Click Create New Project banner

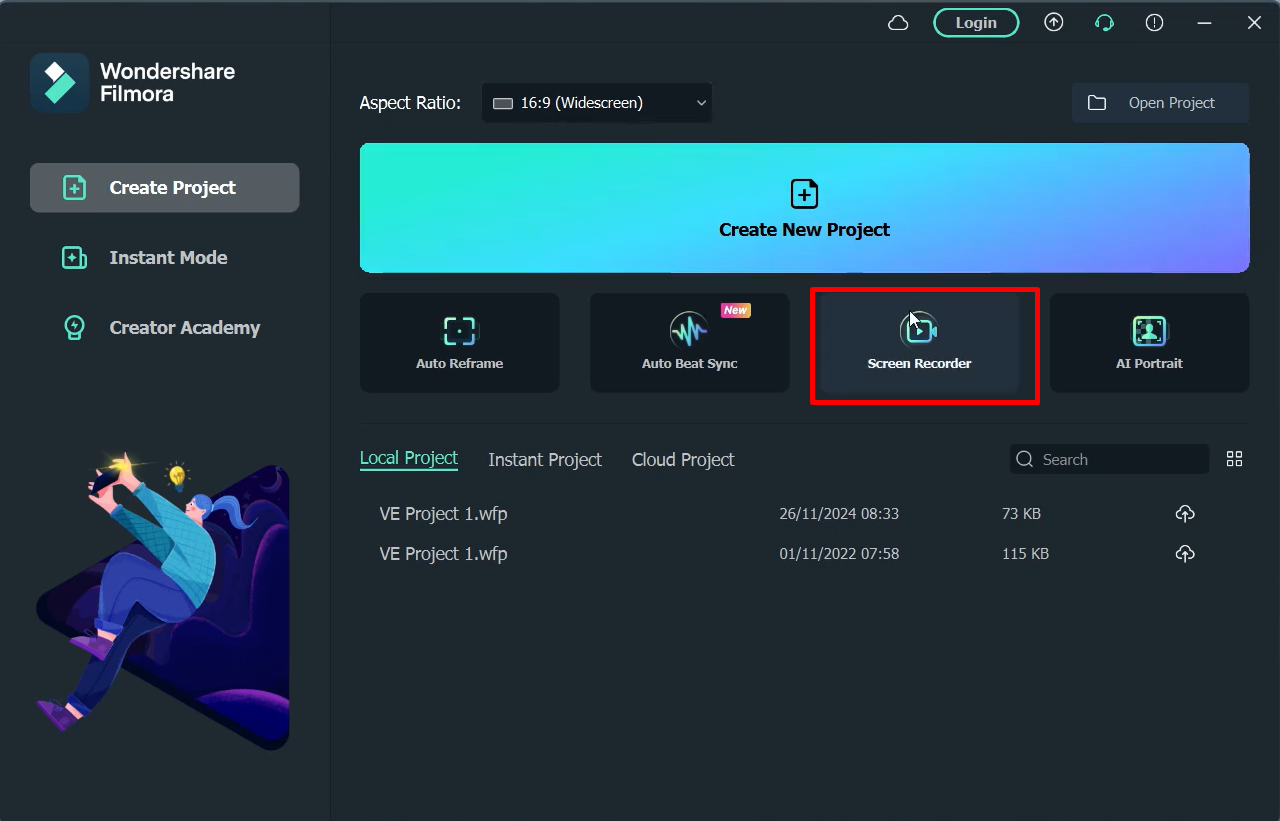pos(804,208)
